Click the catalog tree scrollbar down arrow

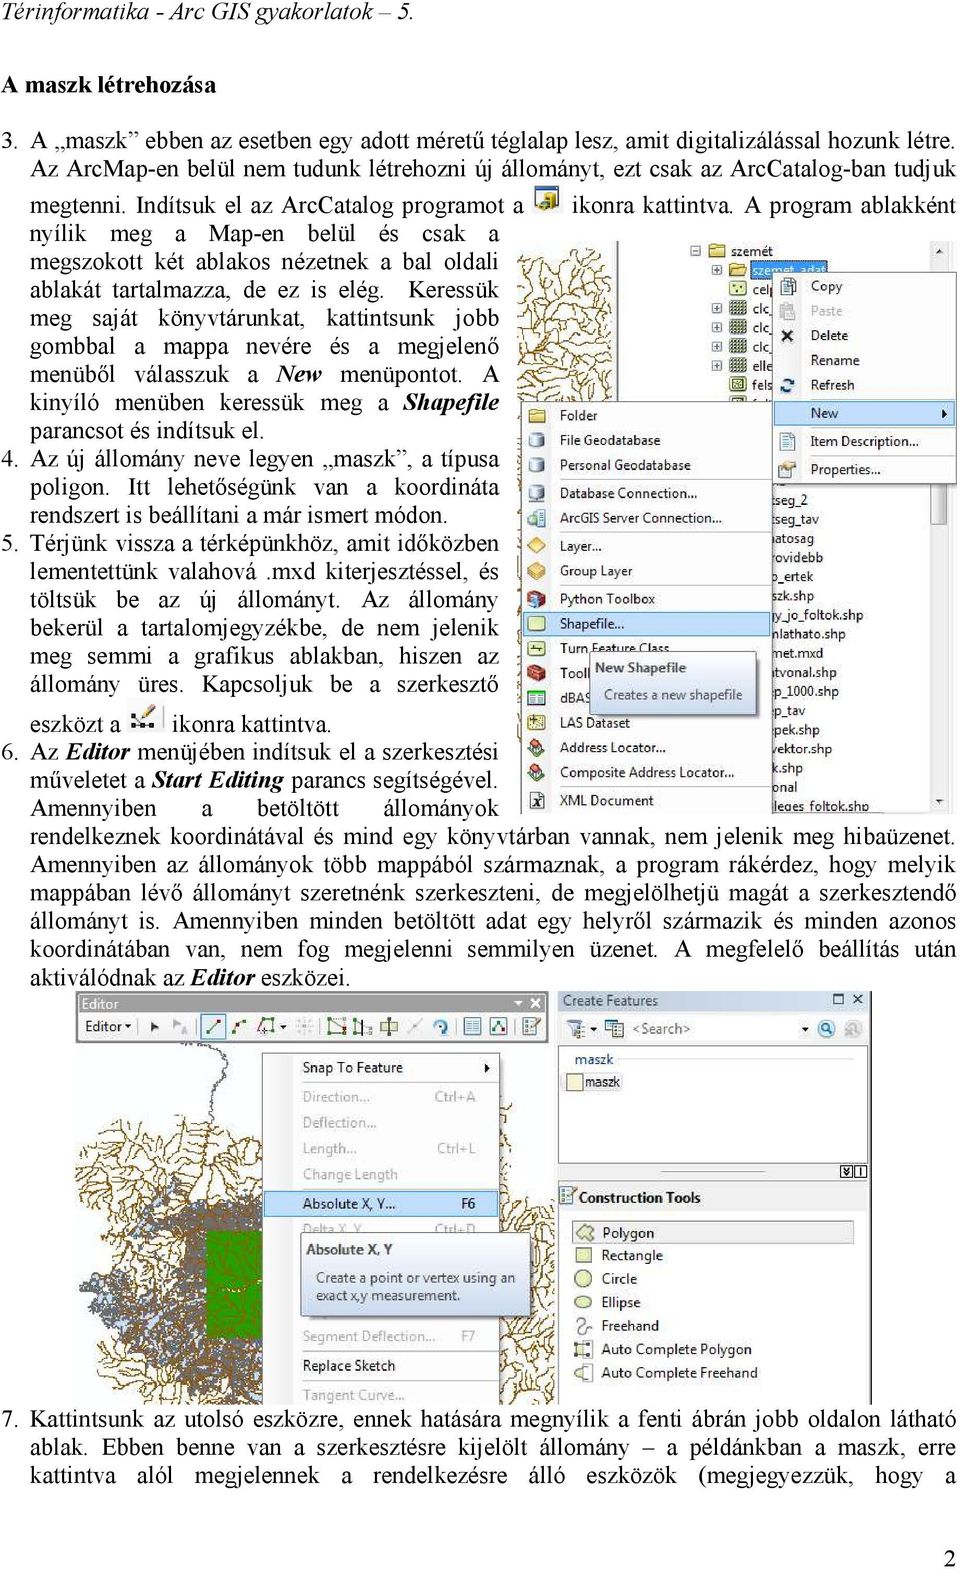point(939,801)
